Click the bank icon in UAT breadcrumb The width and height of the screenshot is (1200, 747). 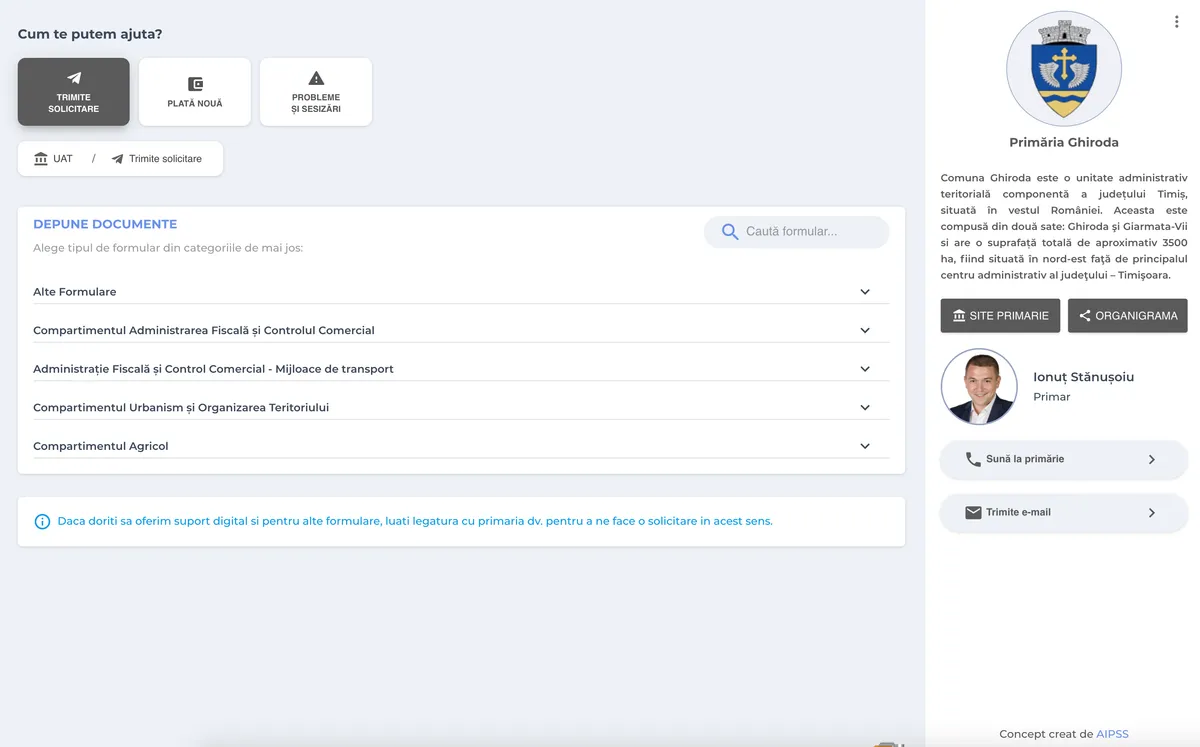tap(41, 159)
